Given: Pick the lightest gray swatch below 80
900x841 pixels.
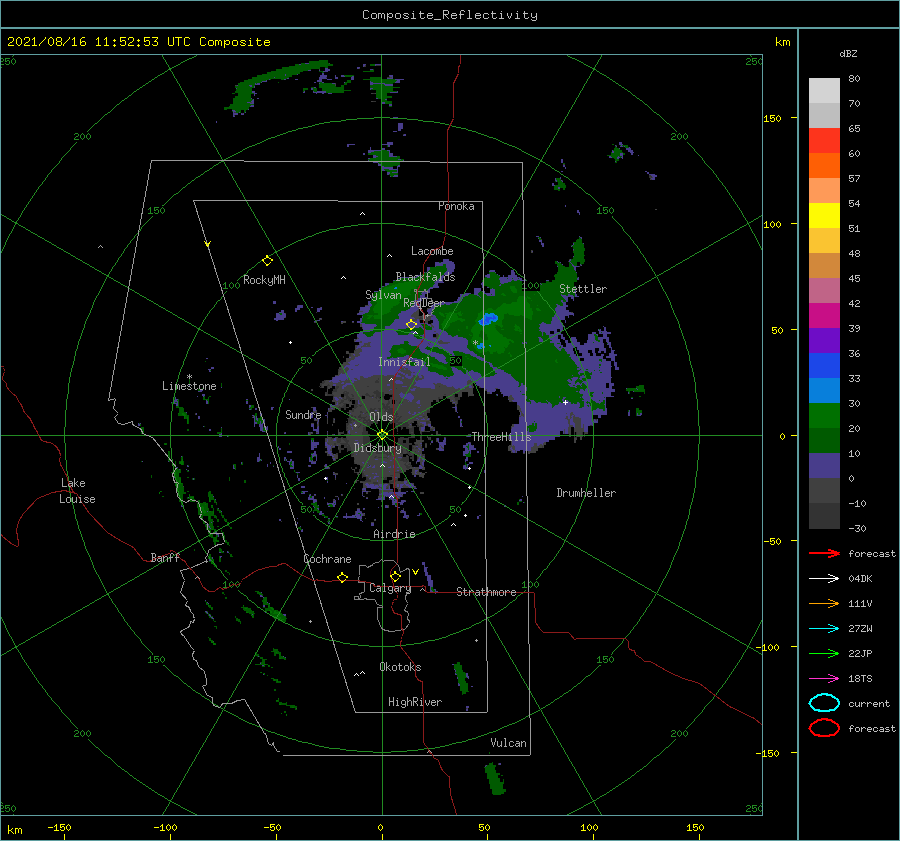Looking at the screenshot, I should (x=824, y=91).
